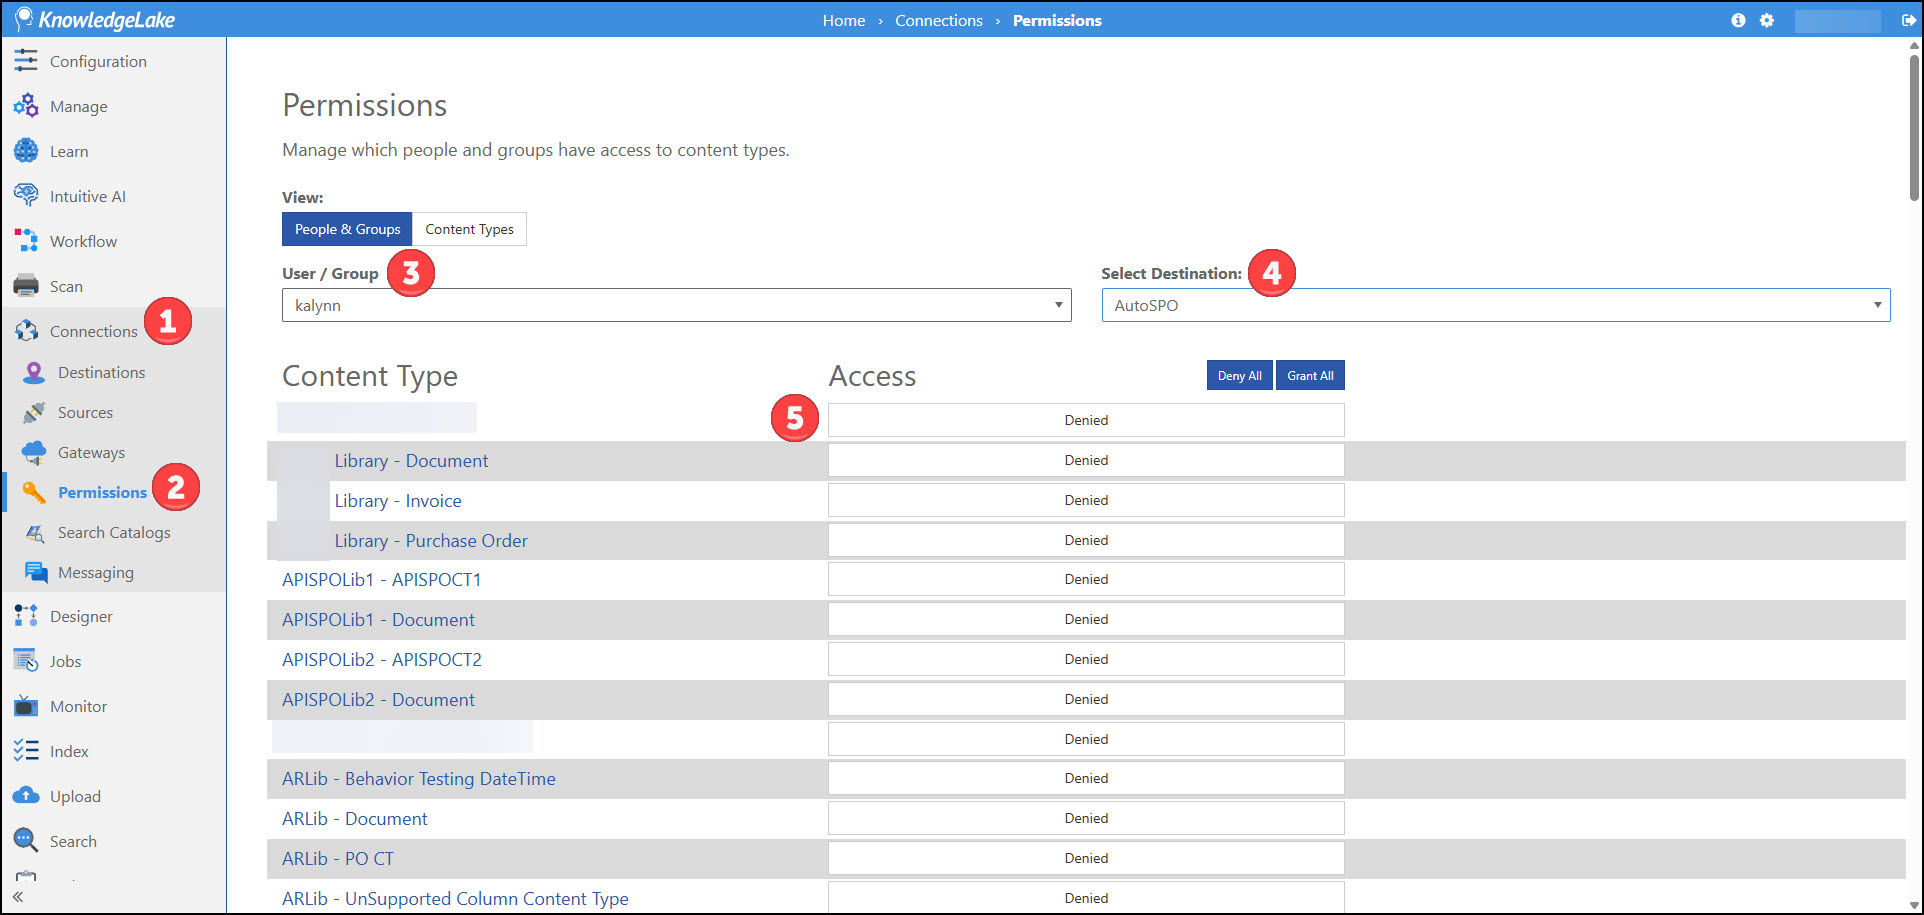Open the Monitor sidebar icon
Screen dimensions: 1924x915
tap(26, 706)
